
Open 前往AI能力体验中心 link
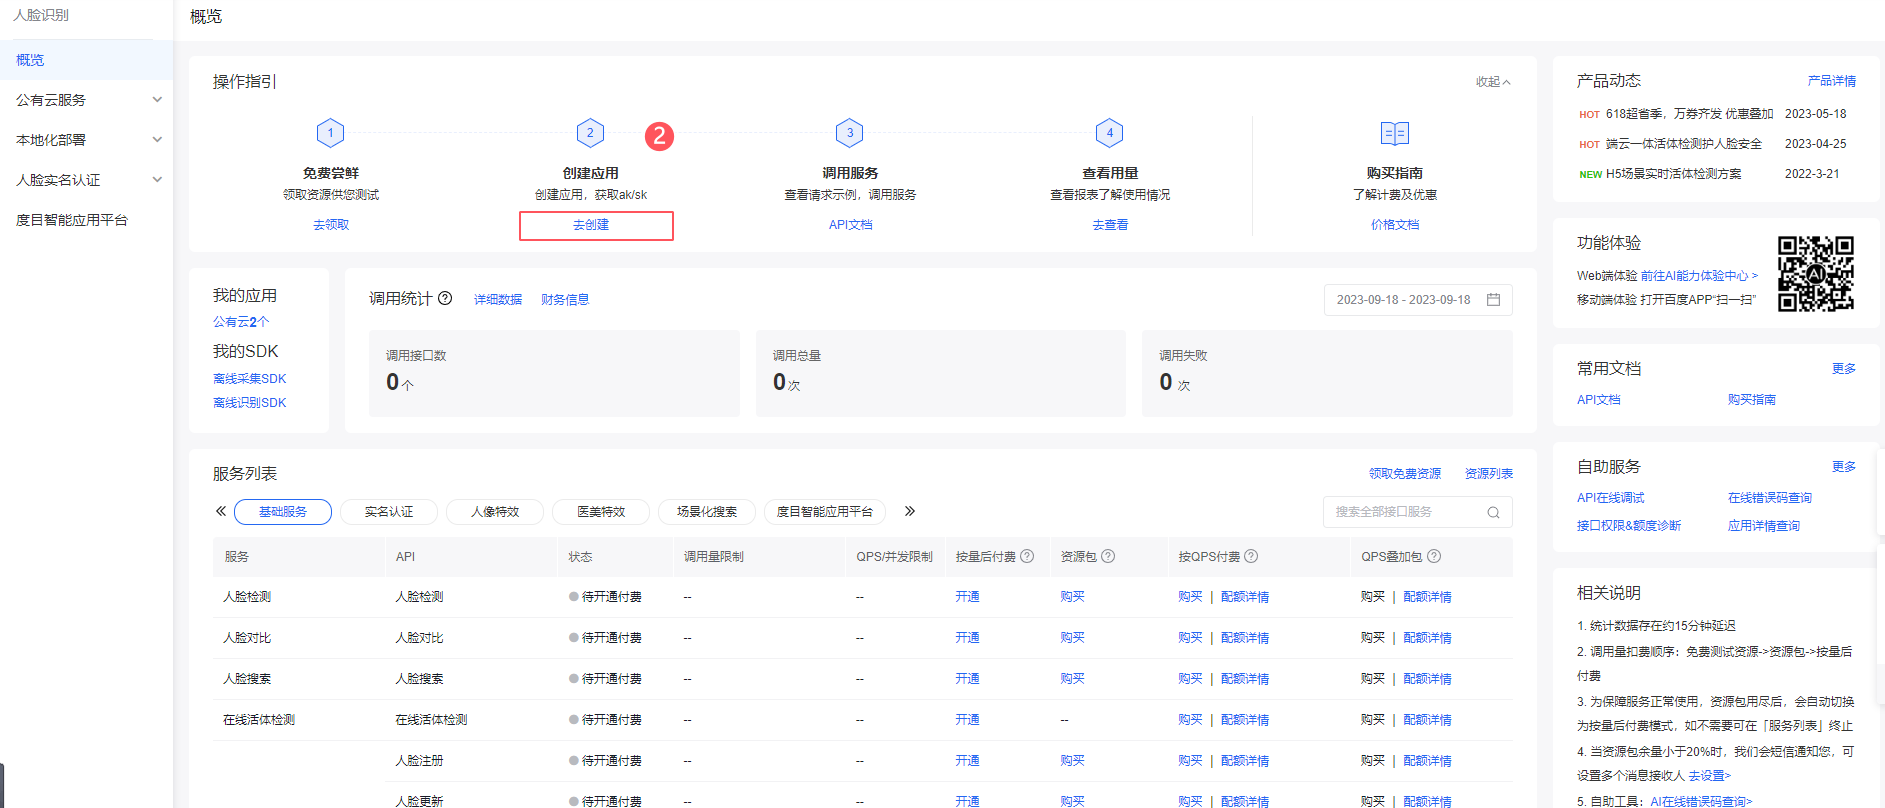1699,276
